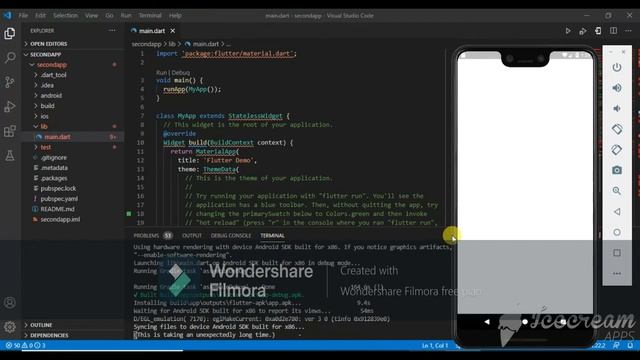Open the Explorer view in activity bar

[10, 33]
